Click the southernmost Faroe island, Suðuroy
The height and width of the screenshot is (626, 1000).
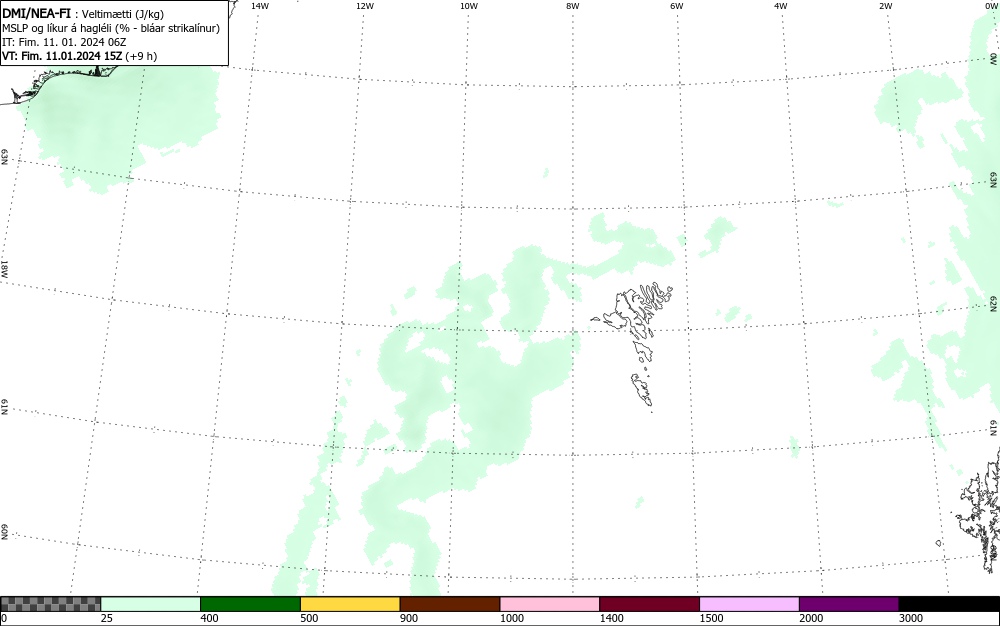[642, 390]
